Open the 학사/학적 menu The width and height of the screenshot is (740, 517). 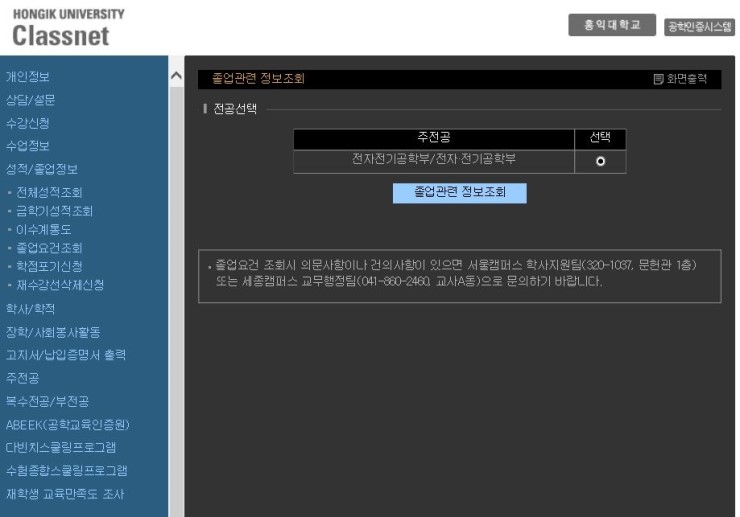click(30, 309)
